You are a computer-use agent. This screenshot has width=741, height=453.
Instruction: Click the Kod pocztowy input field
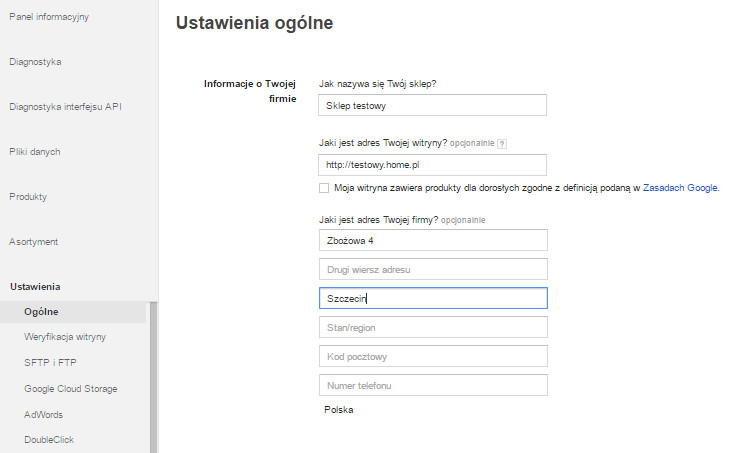(433, 357)
